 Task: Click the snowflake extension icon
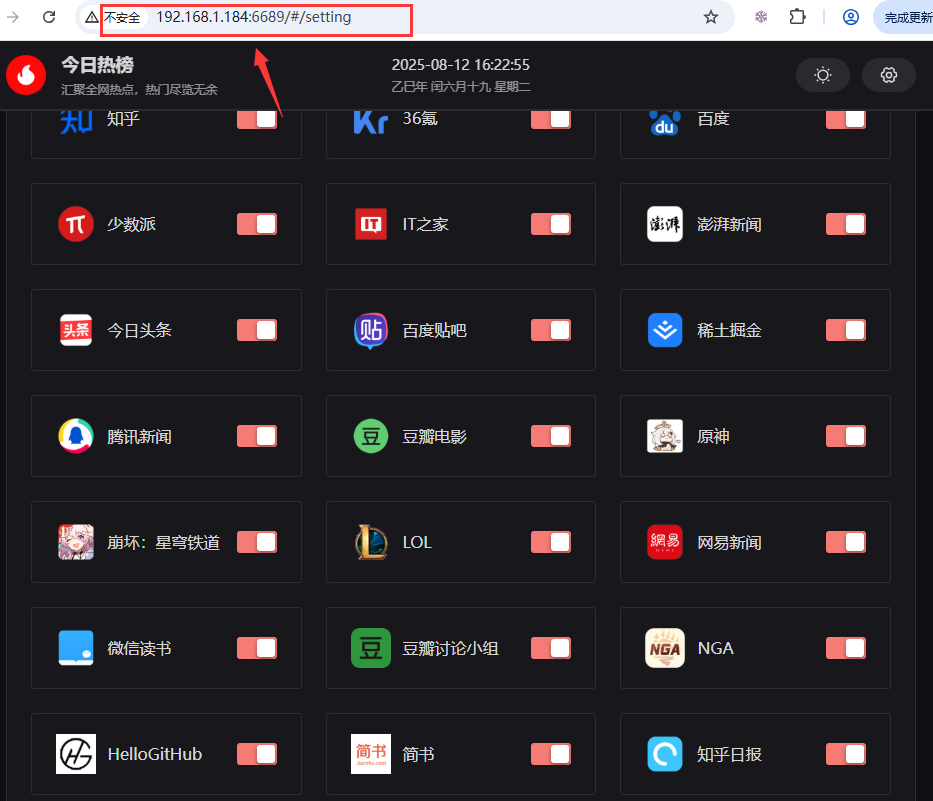point(761,17)
